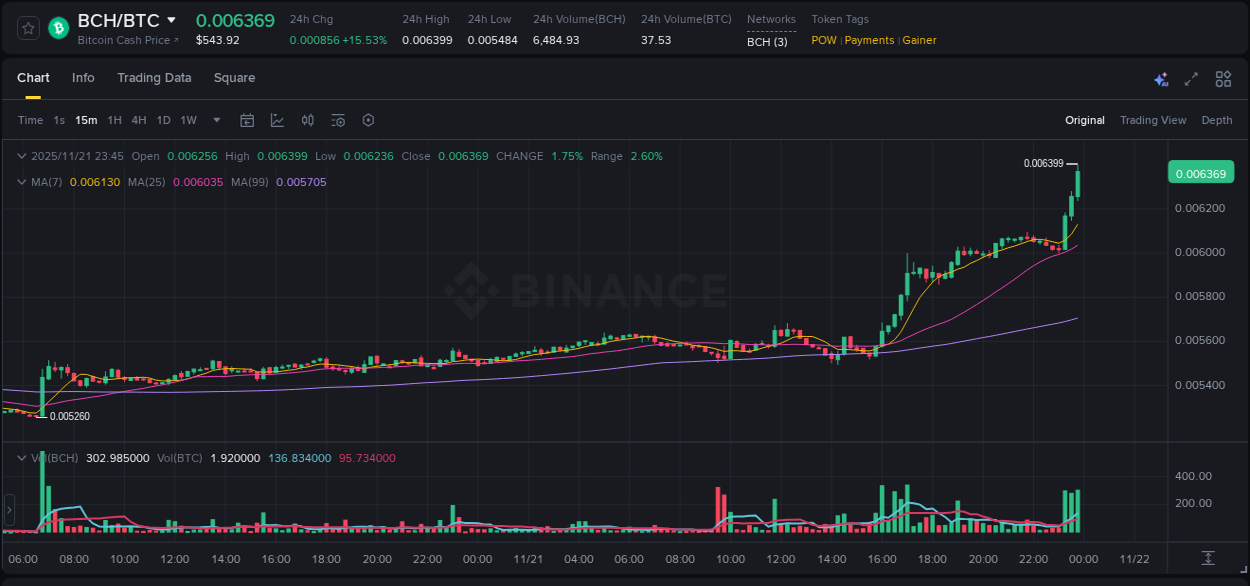
Task: Collapse the candlestick OHLC info row
Action: [x=22, y=156]
